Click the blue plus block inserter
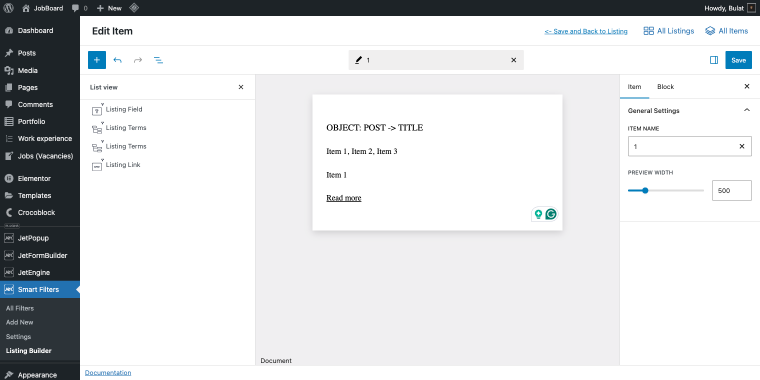760x380 pixels. tap(97, 60)
